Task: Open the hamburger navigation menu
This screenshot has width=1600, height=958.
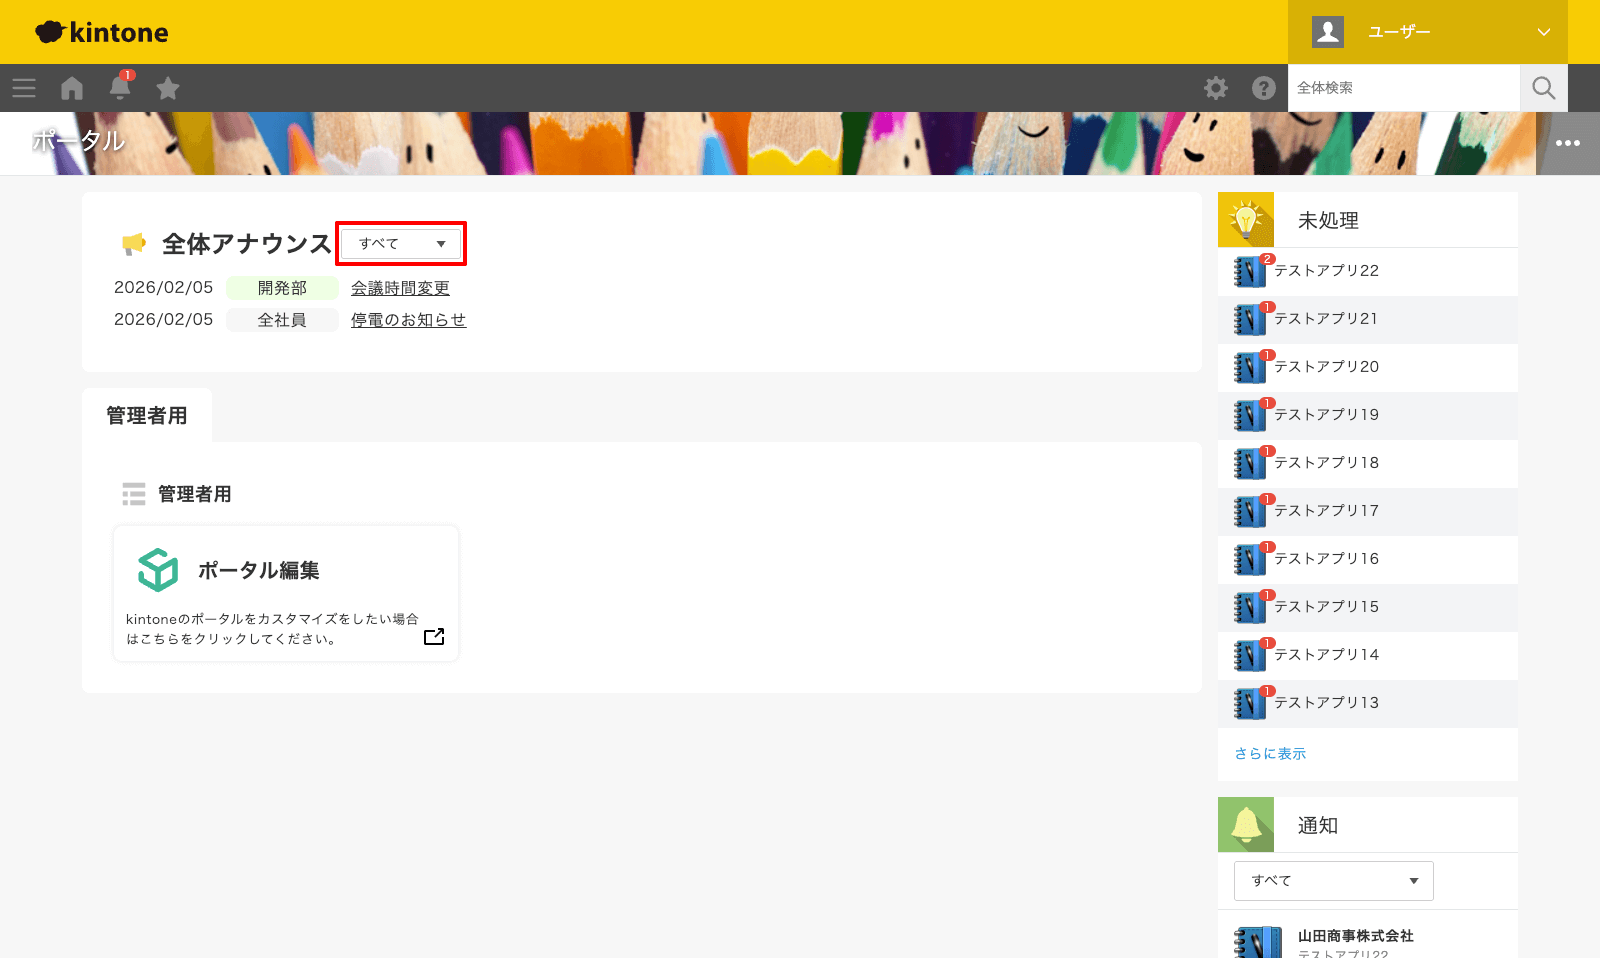Action: pos(24,88)
